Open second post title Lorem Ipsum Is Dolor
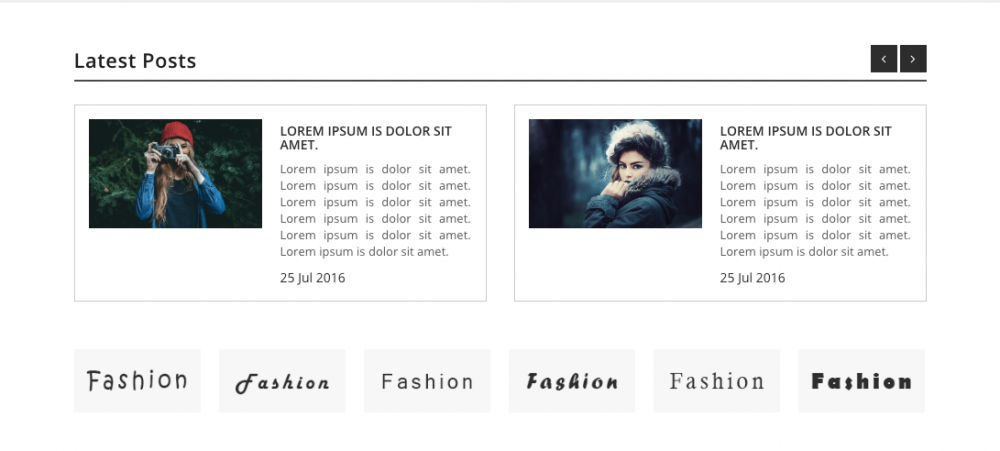 805,138
